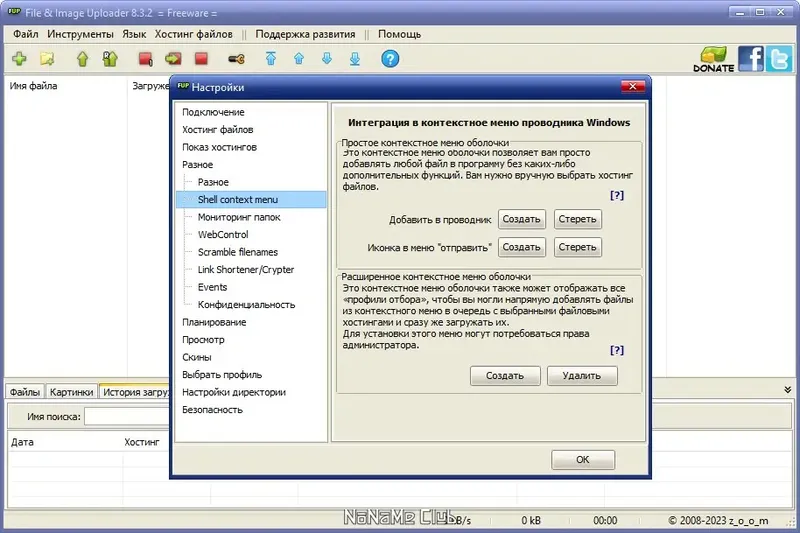Open the Twitter bird icon link
Image resolution: width=800 pixels, height=533 pixels.
tap(779, 59)
